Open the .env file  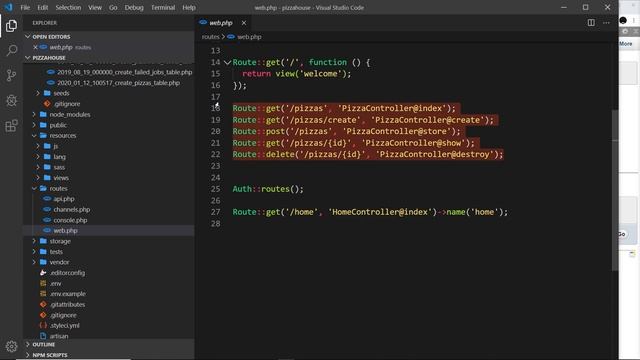(56, 284)
